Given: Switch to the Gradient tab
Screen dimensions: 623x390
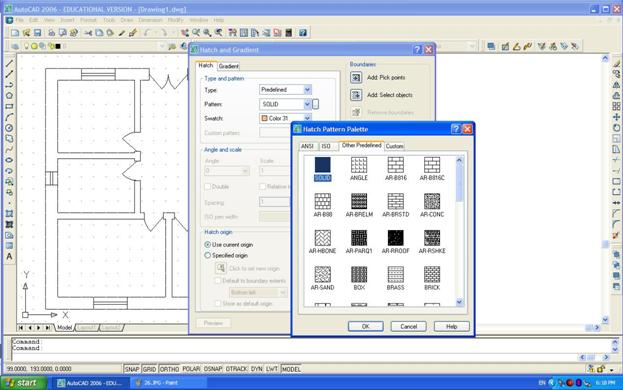Looking at the screenshot, I should 228,66.
